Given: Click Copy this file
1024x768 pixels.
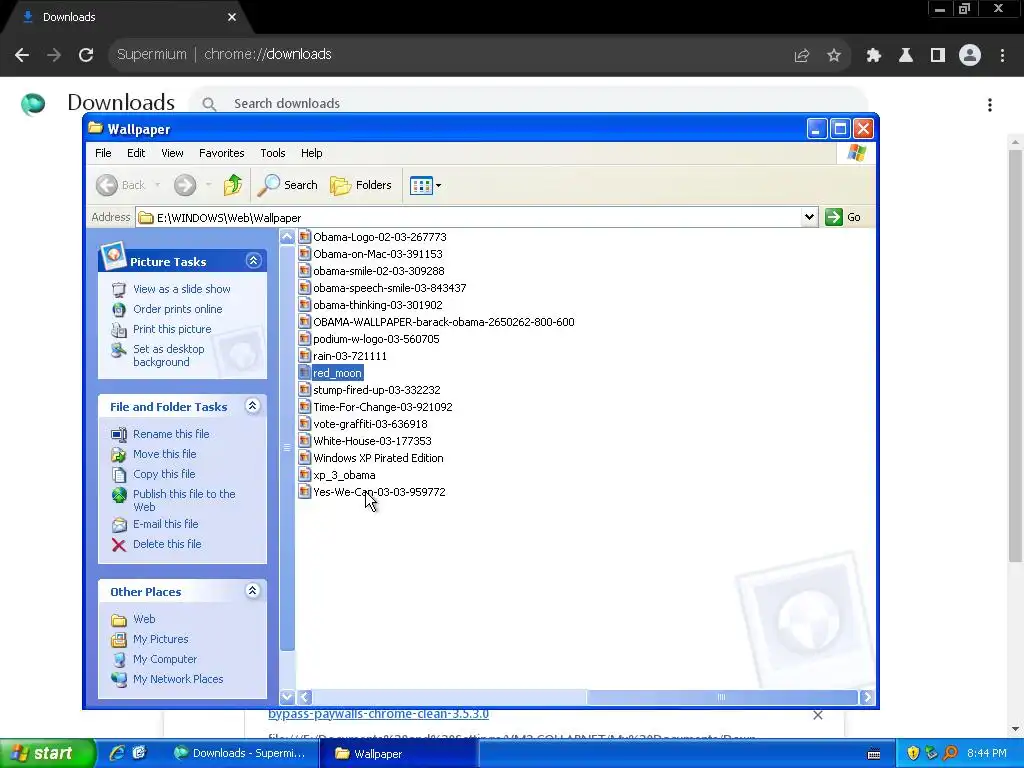Looking at the screenshot, I should click(164, 474).
